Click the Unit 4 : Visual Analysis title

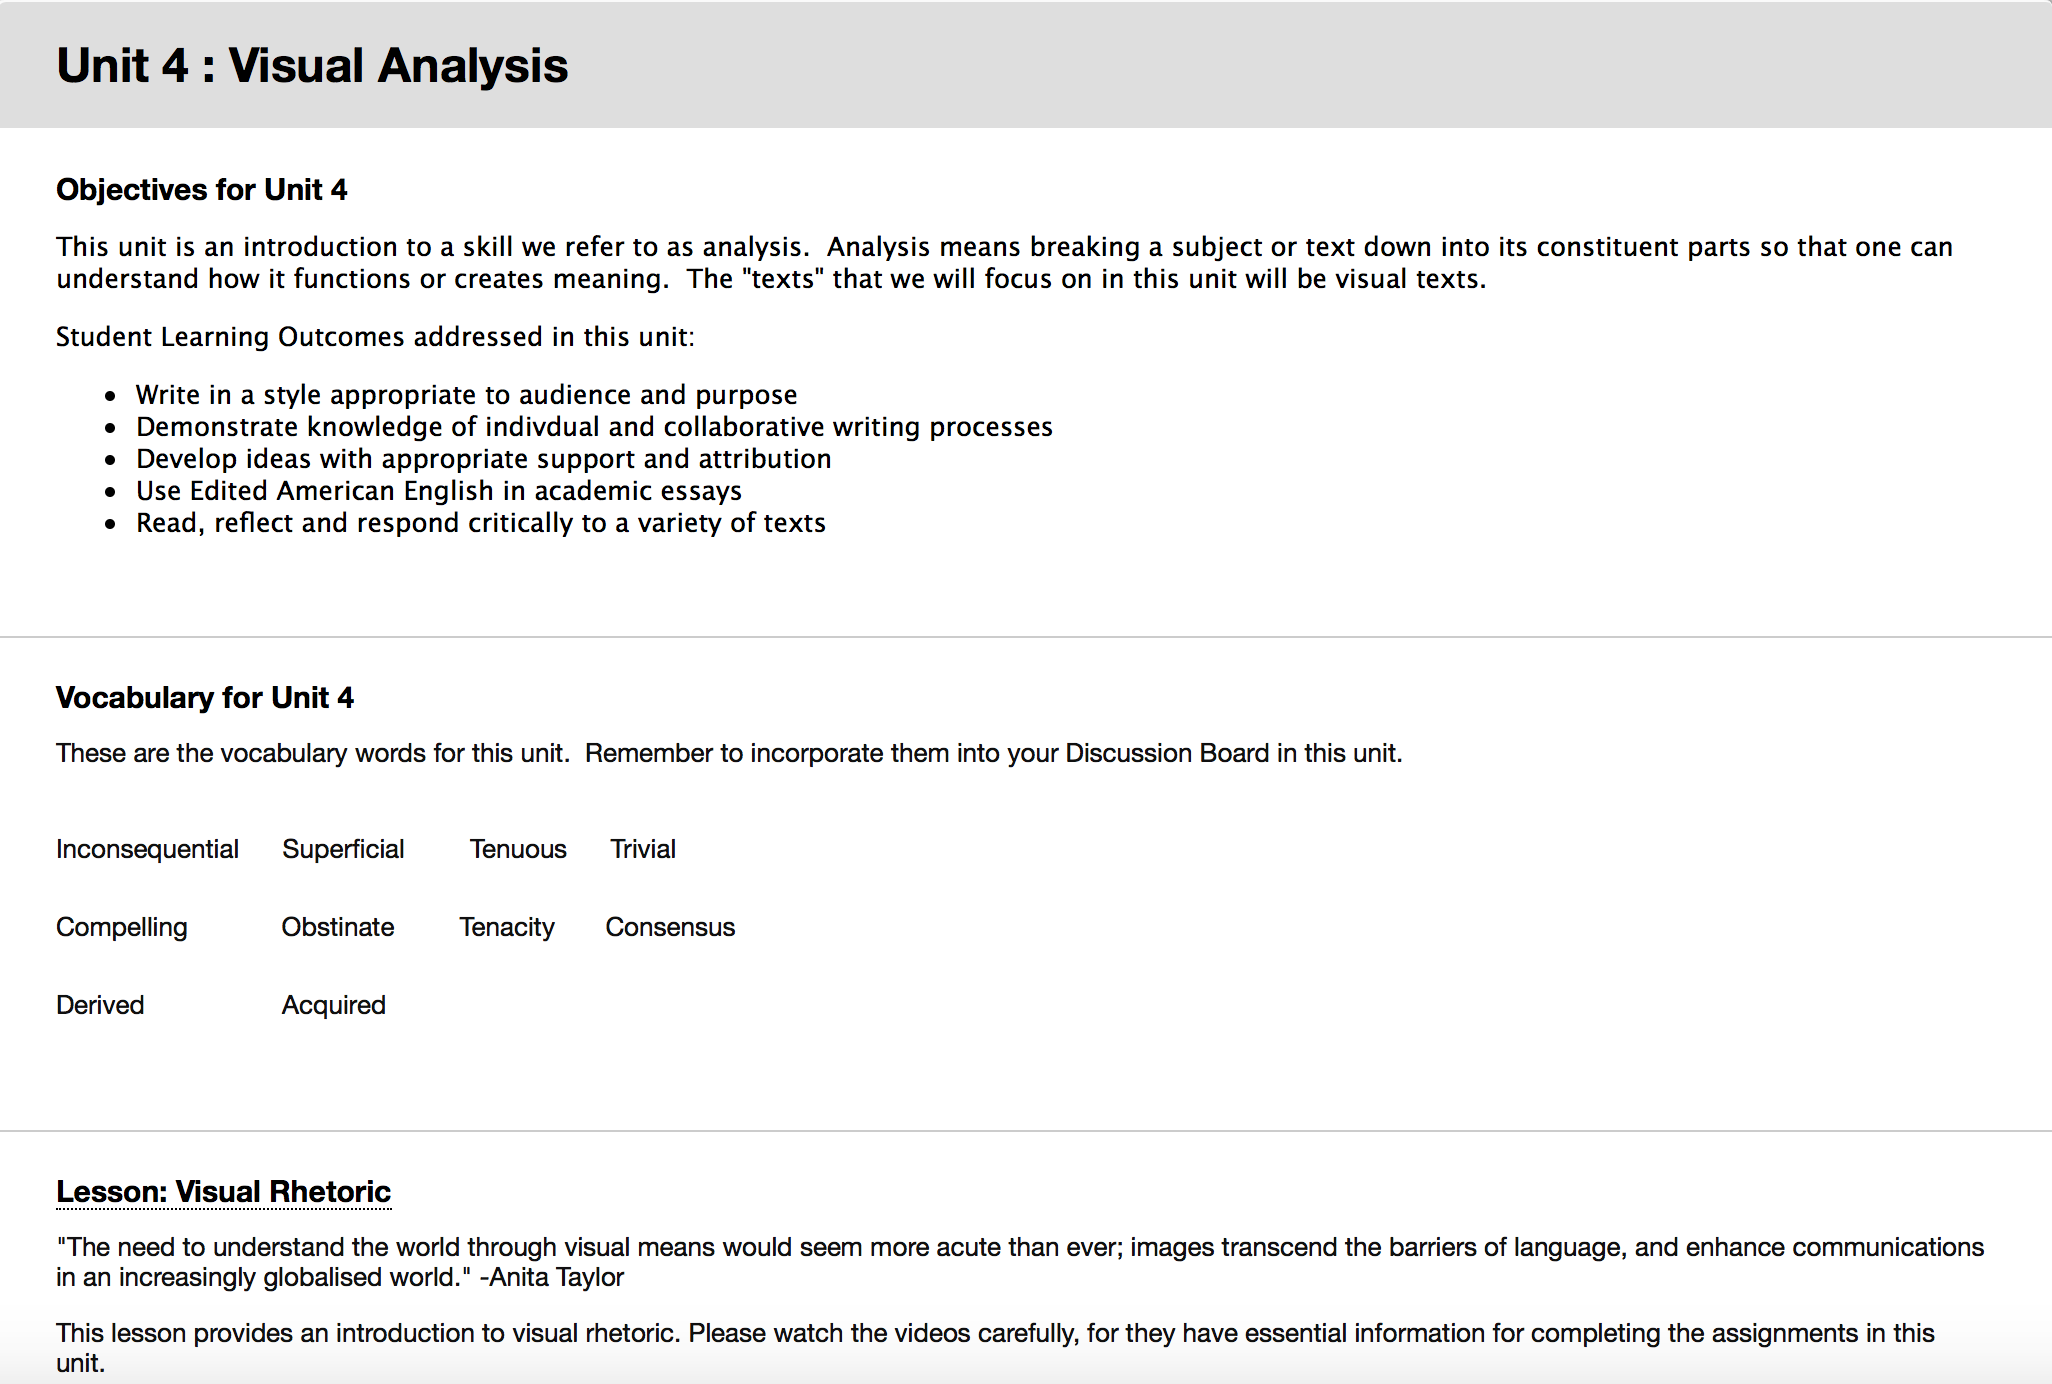tap(312, 66)
